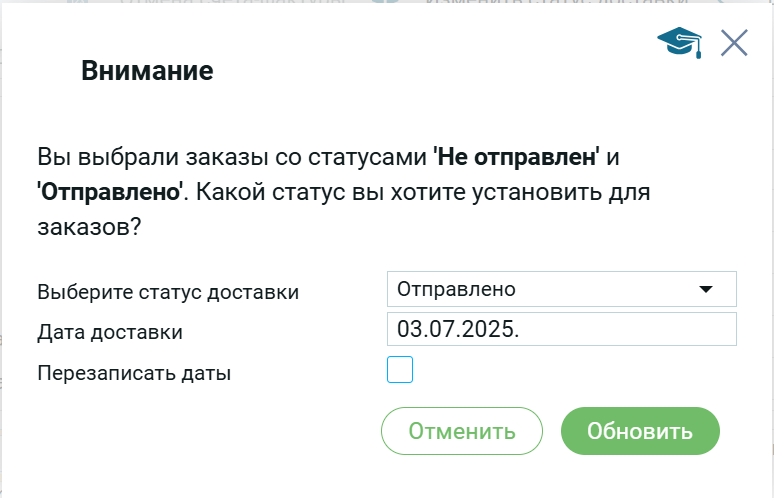Click the bold 'Не отправлен' status text
The image size is (774, 498).
(516, 157)
